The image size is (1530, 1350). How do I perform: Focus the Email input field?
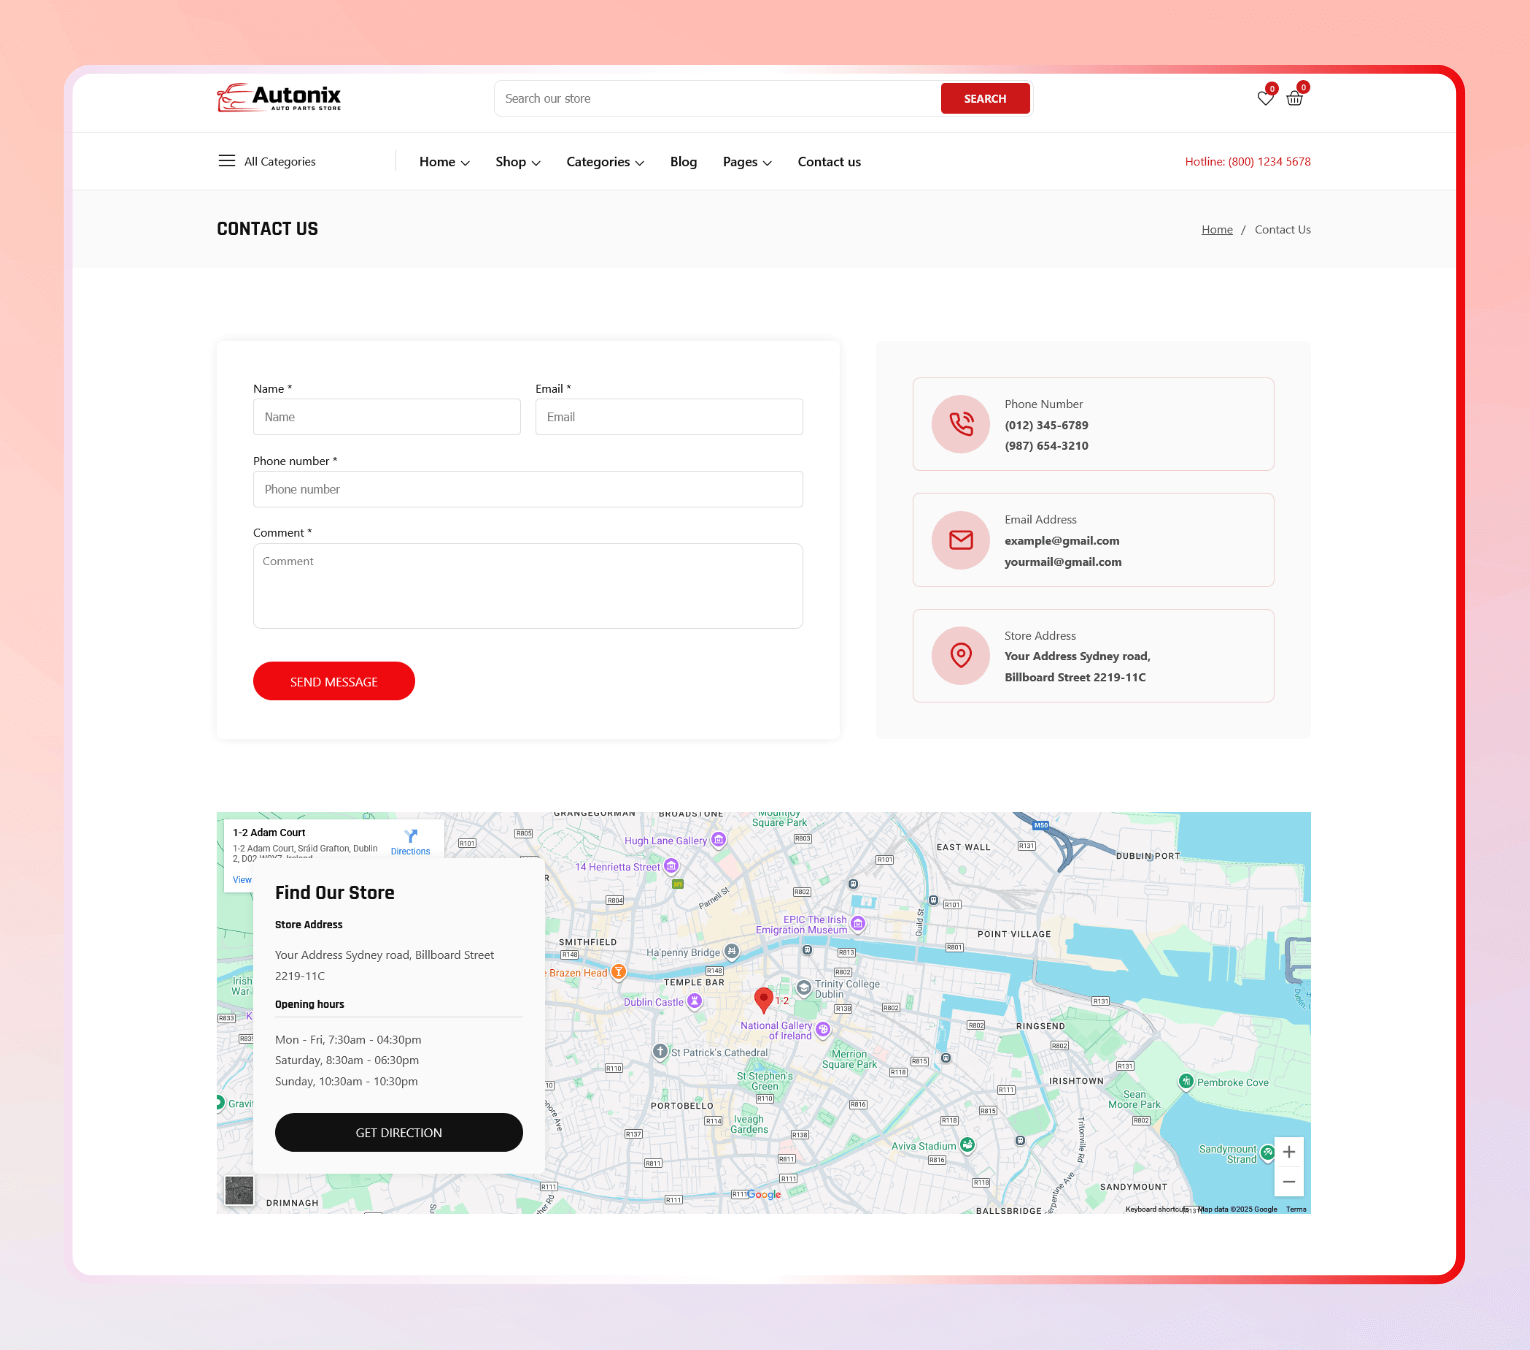click(669, 417)
